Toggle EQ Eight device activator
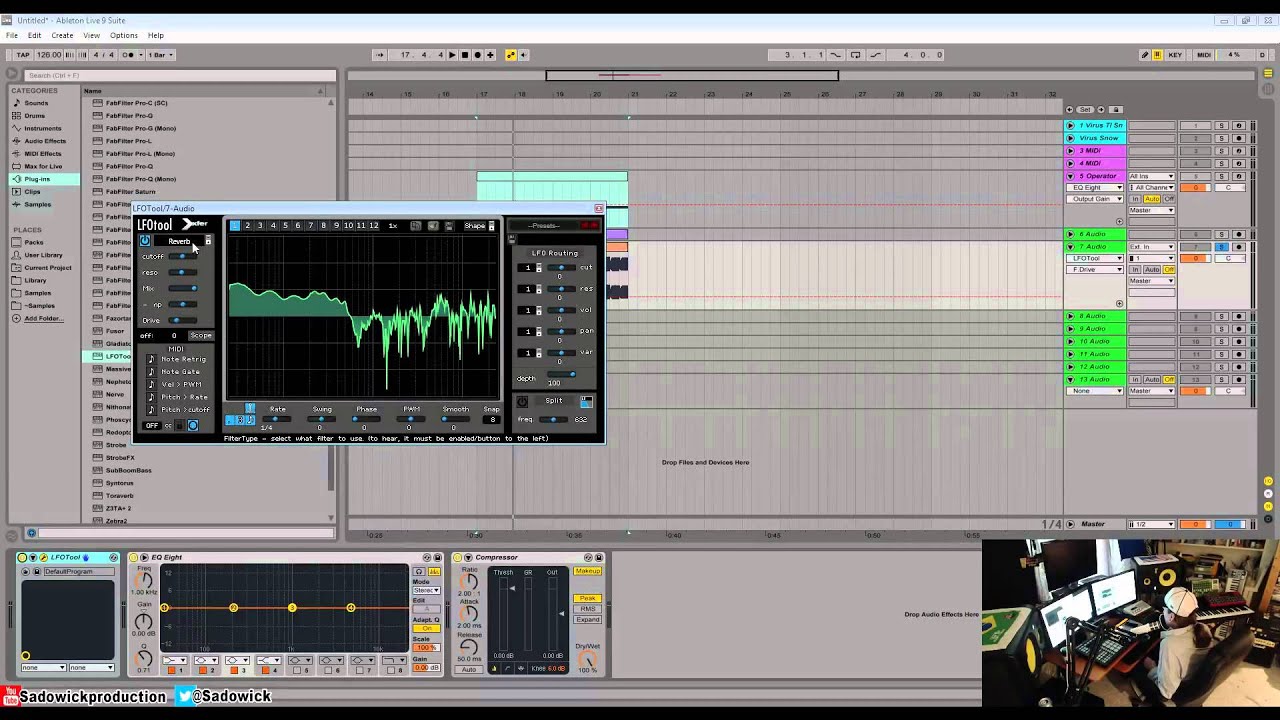Image resolution: width=1280 pixels, height=720 pixels. pyautogui.click(x=134, y=557)
